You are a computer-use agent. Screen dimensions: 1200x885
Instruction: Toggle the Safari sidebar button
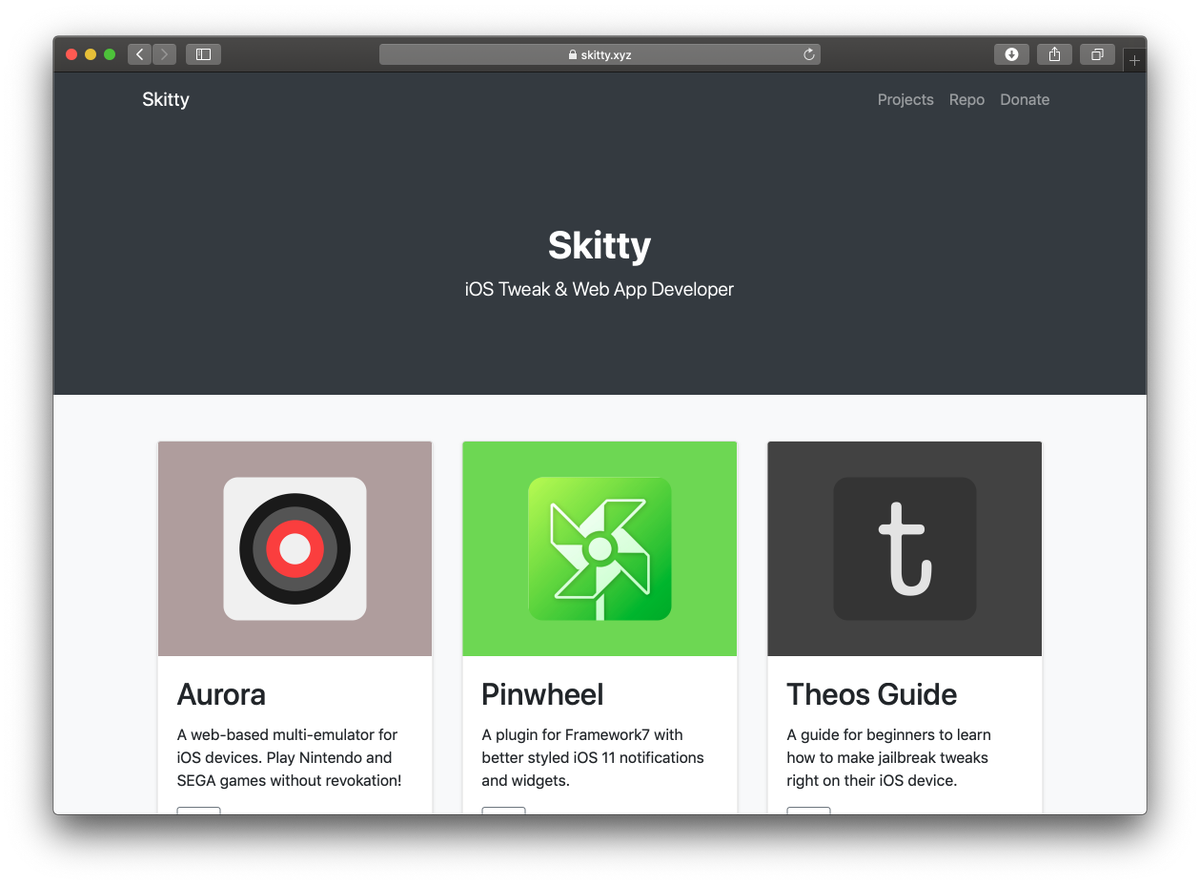click(203, 54)
